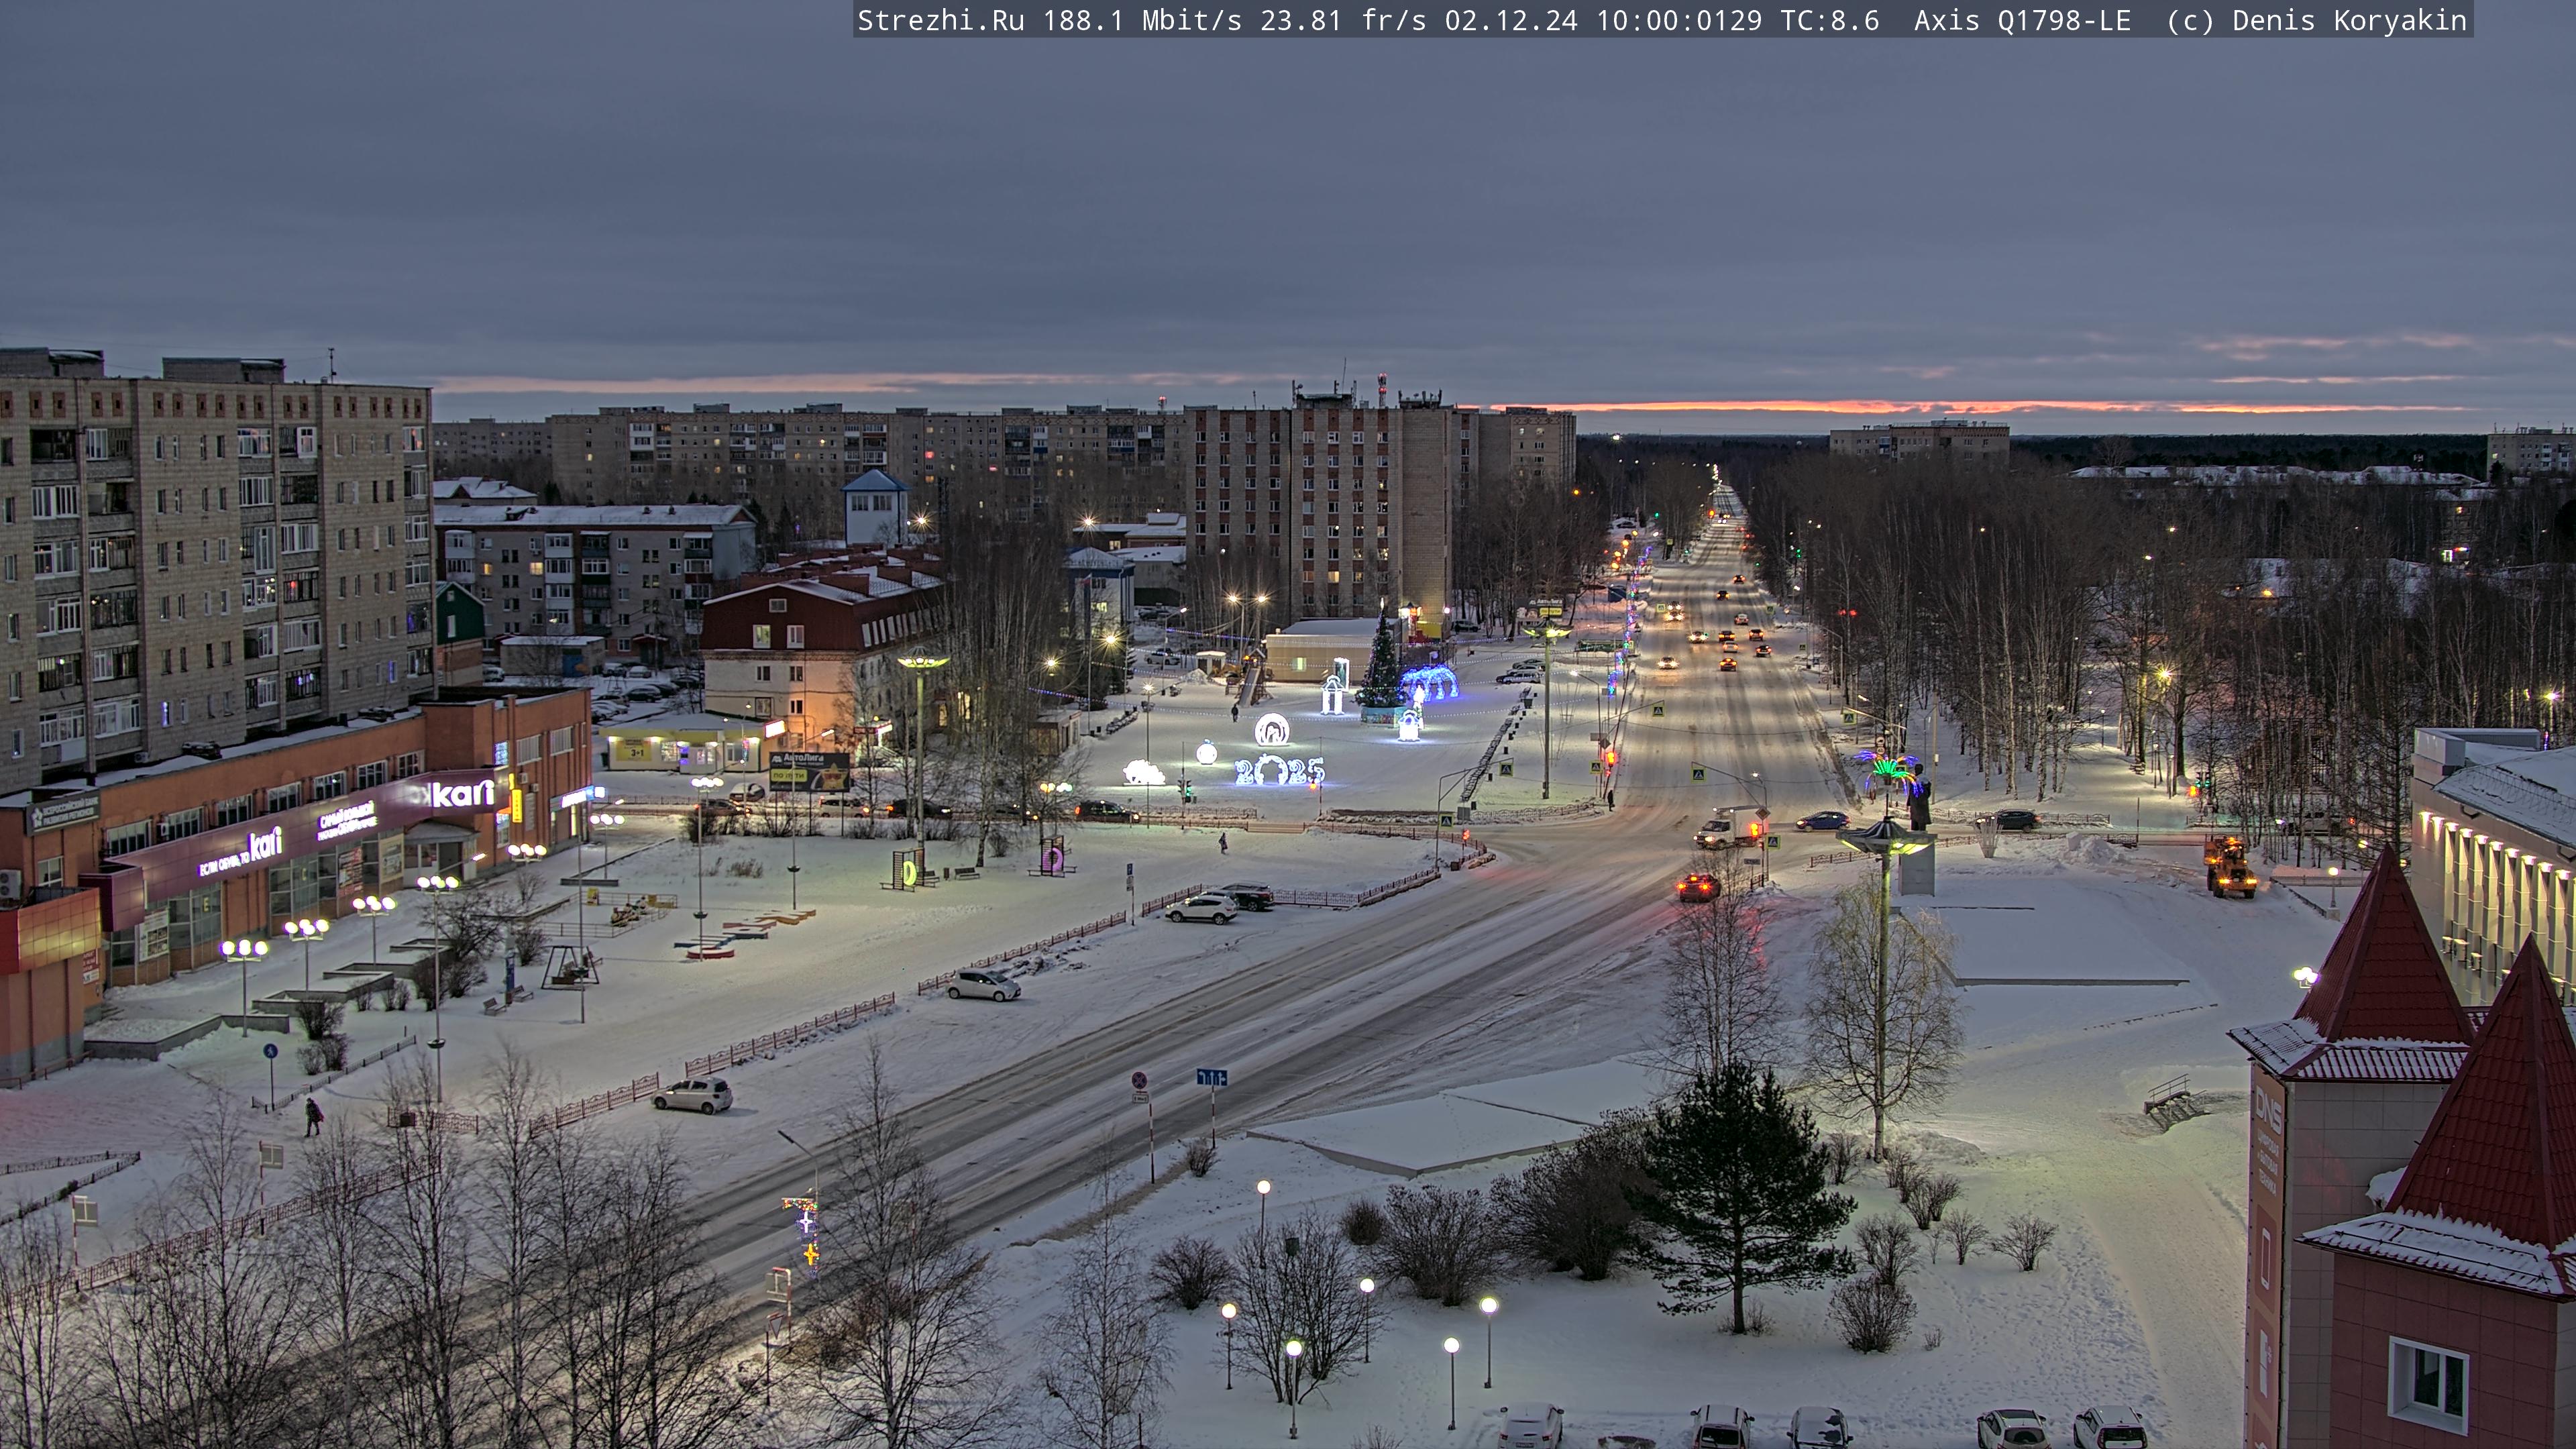Select the "TC:8.6" readout
2576x1449 pixels.
(x=1830, y=20)
